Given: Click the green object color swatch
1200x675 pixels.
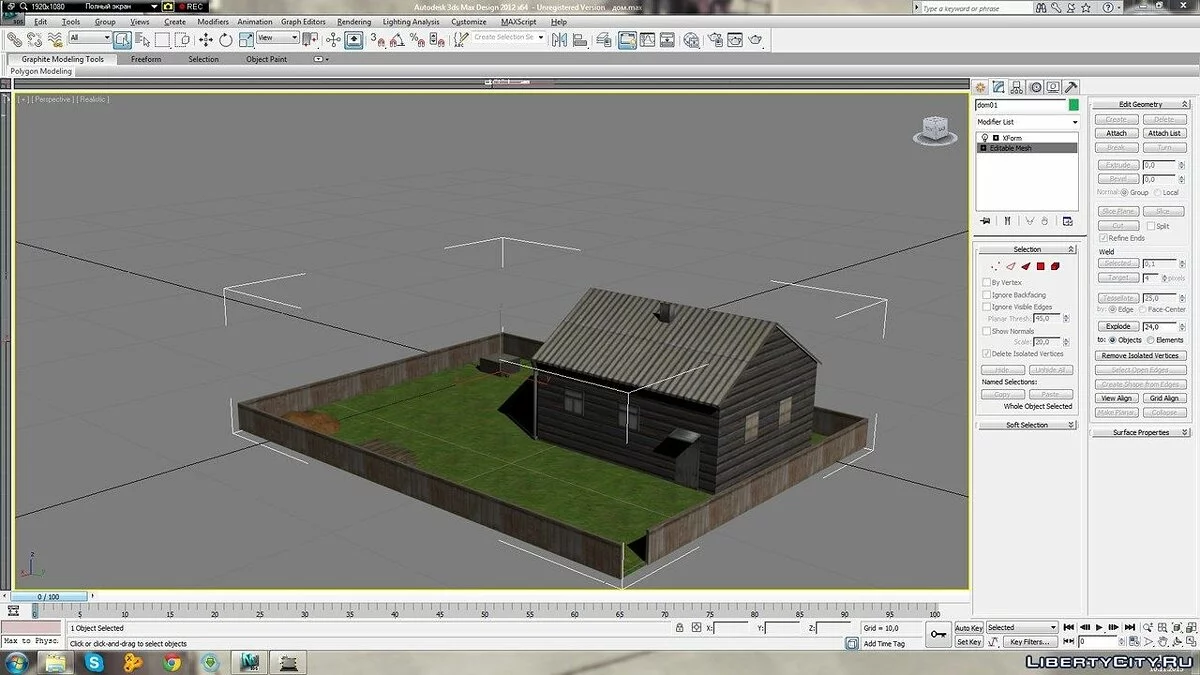Looking at the screenshot, I should coord(1074,105).
